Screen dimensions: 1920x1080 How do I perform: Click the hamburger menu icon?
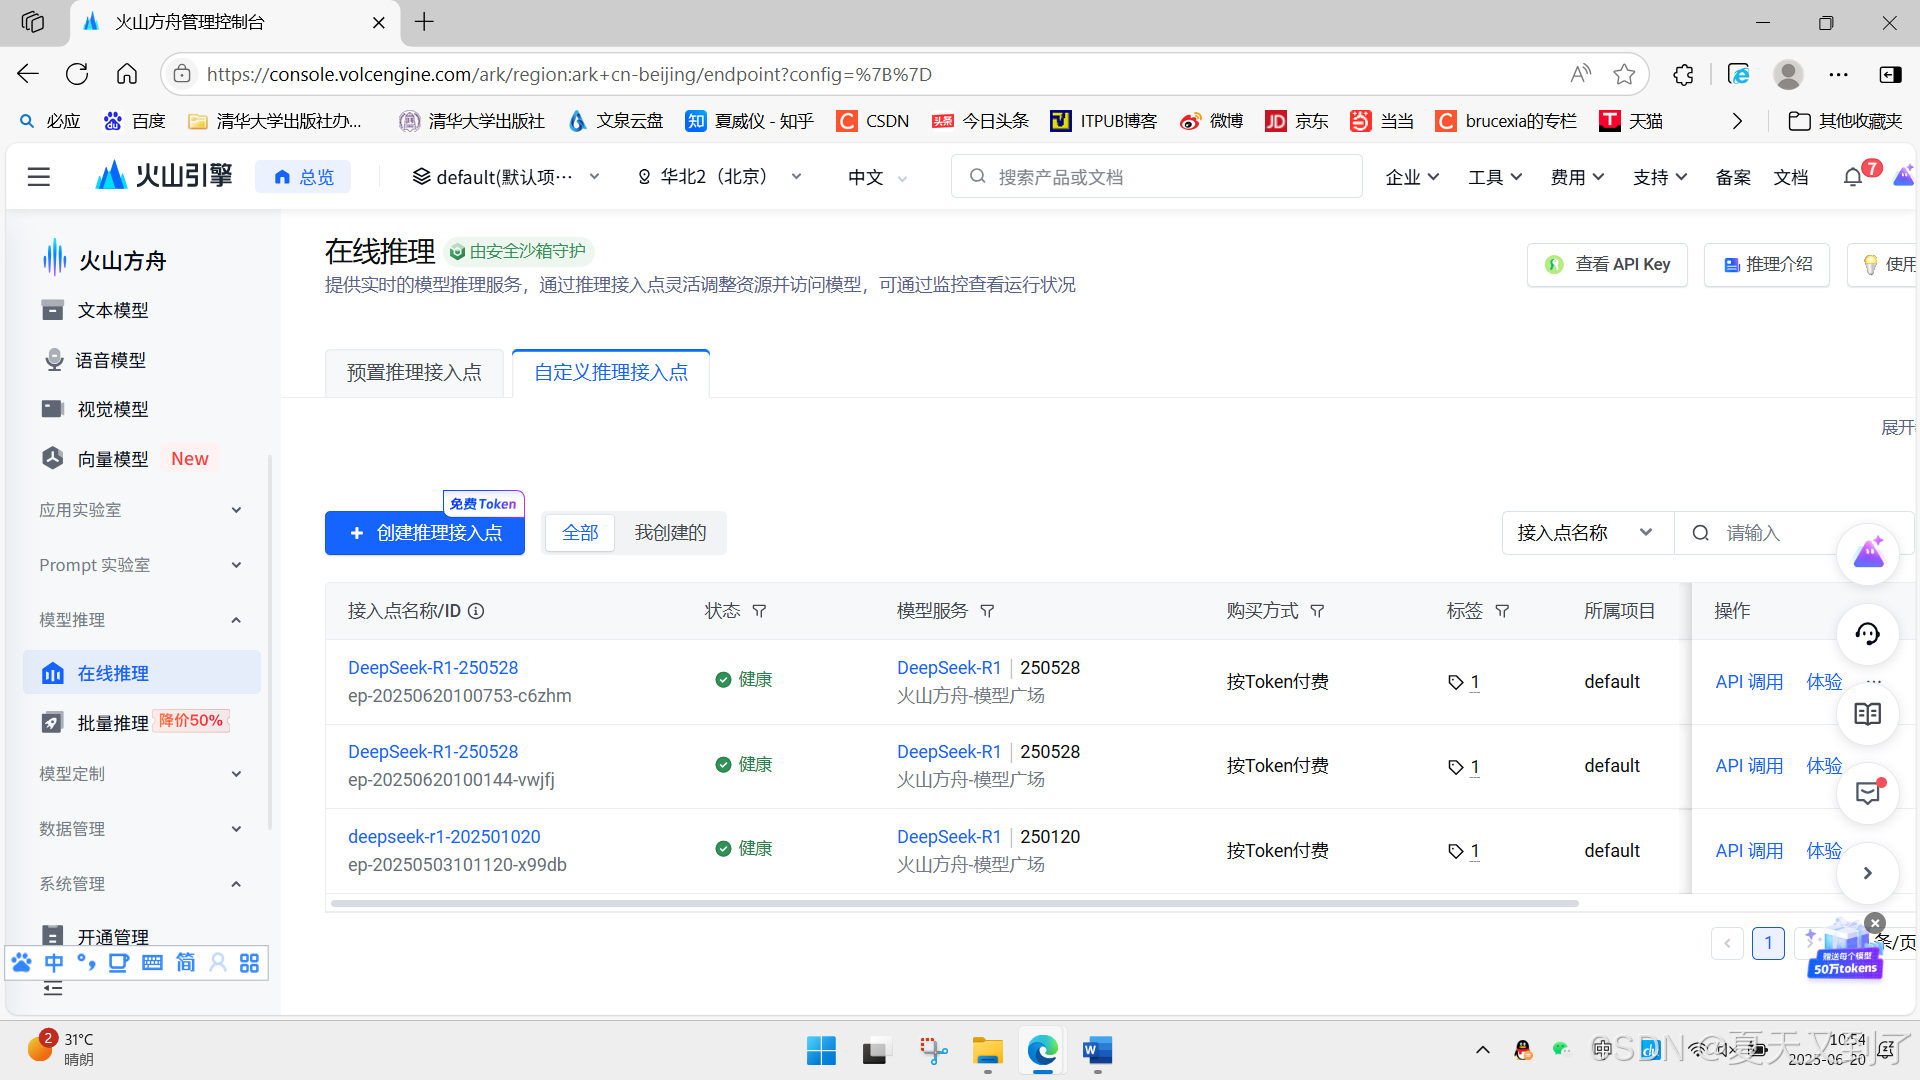click(x=39, y=177)
